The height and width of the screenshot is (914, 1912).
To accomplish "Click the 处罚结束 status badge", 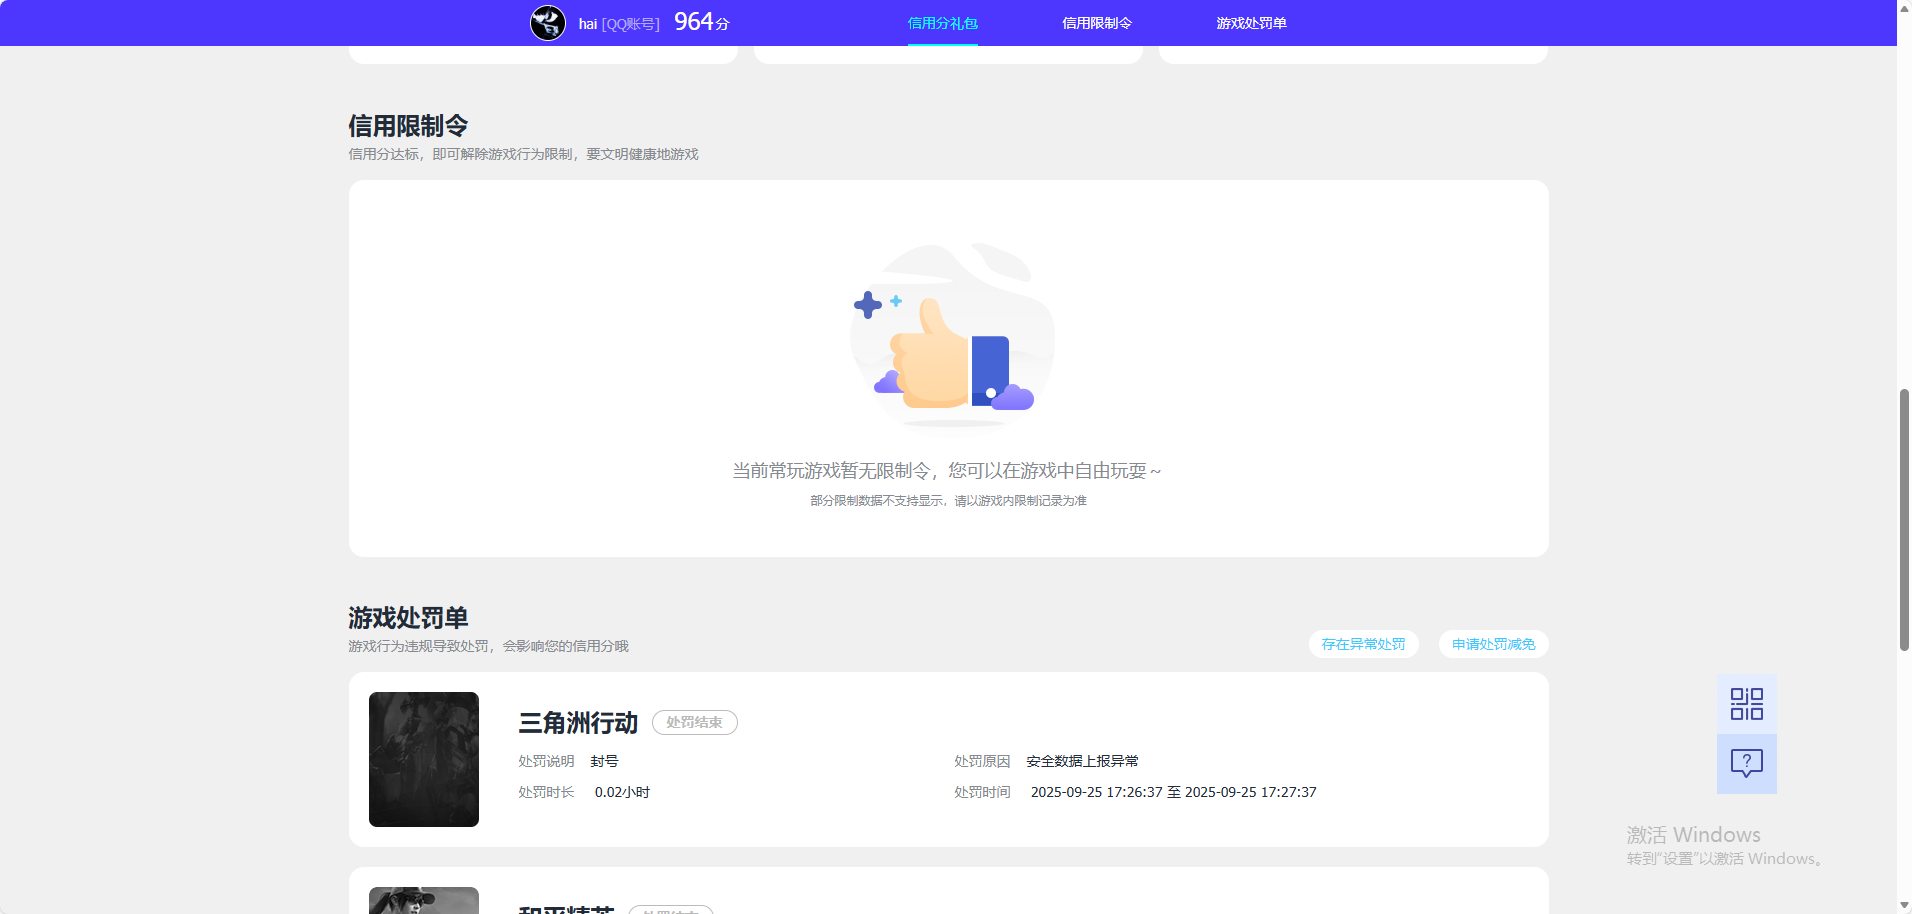I will pyautogui.click(x=694, y=722).
